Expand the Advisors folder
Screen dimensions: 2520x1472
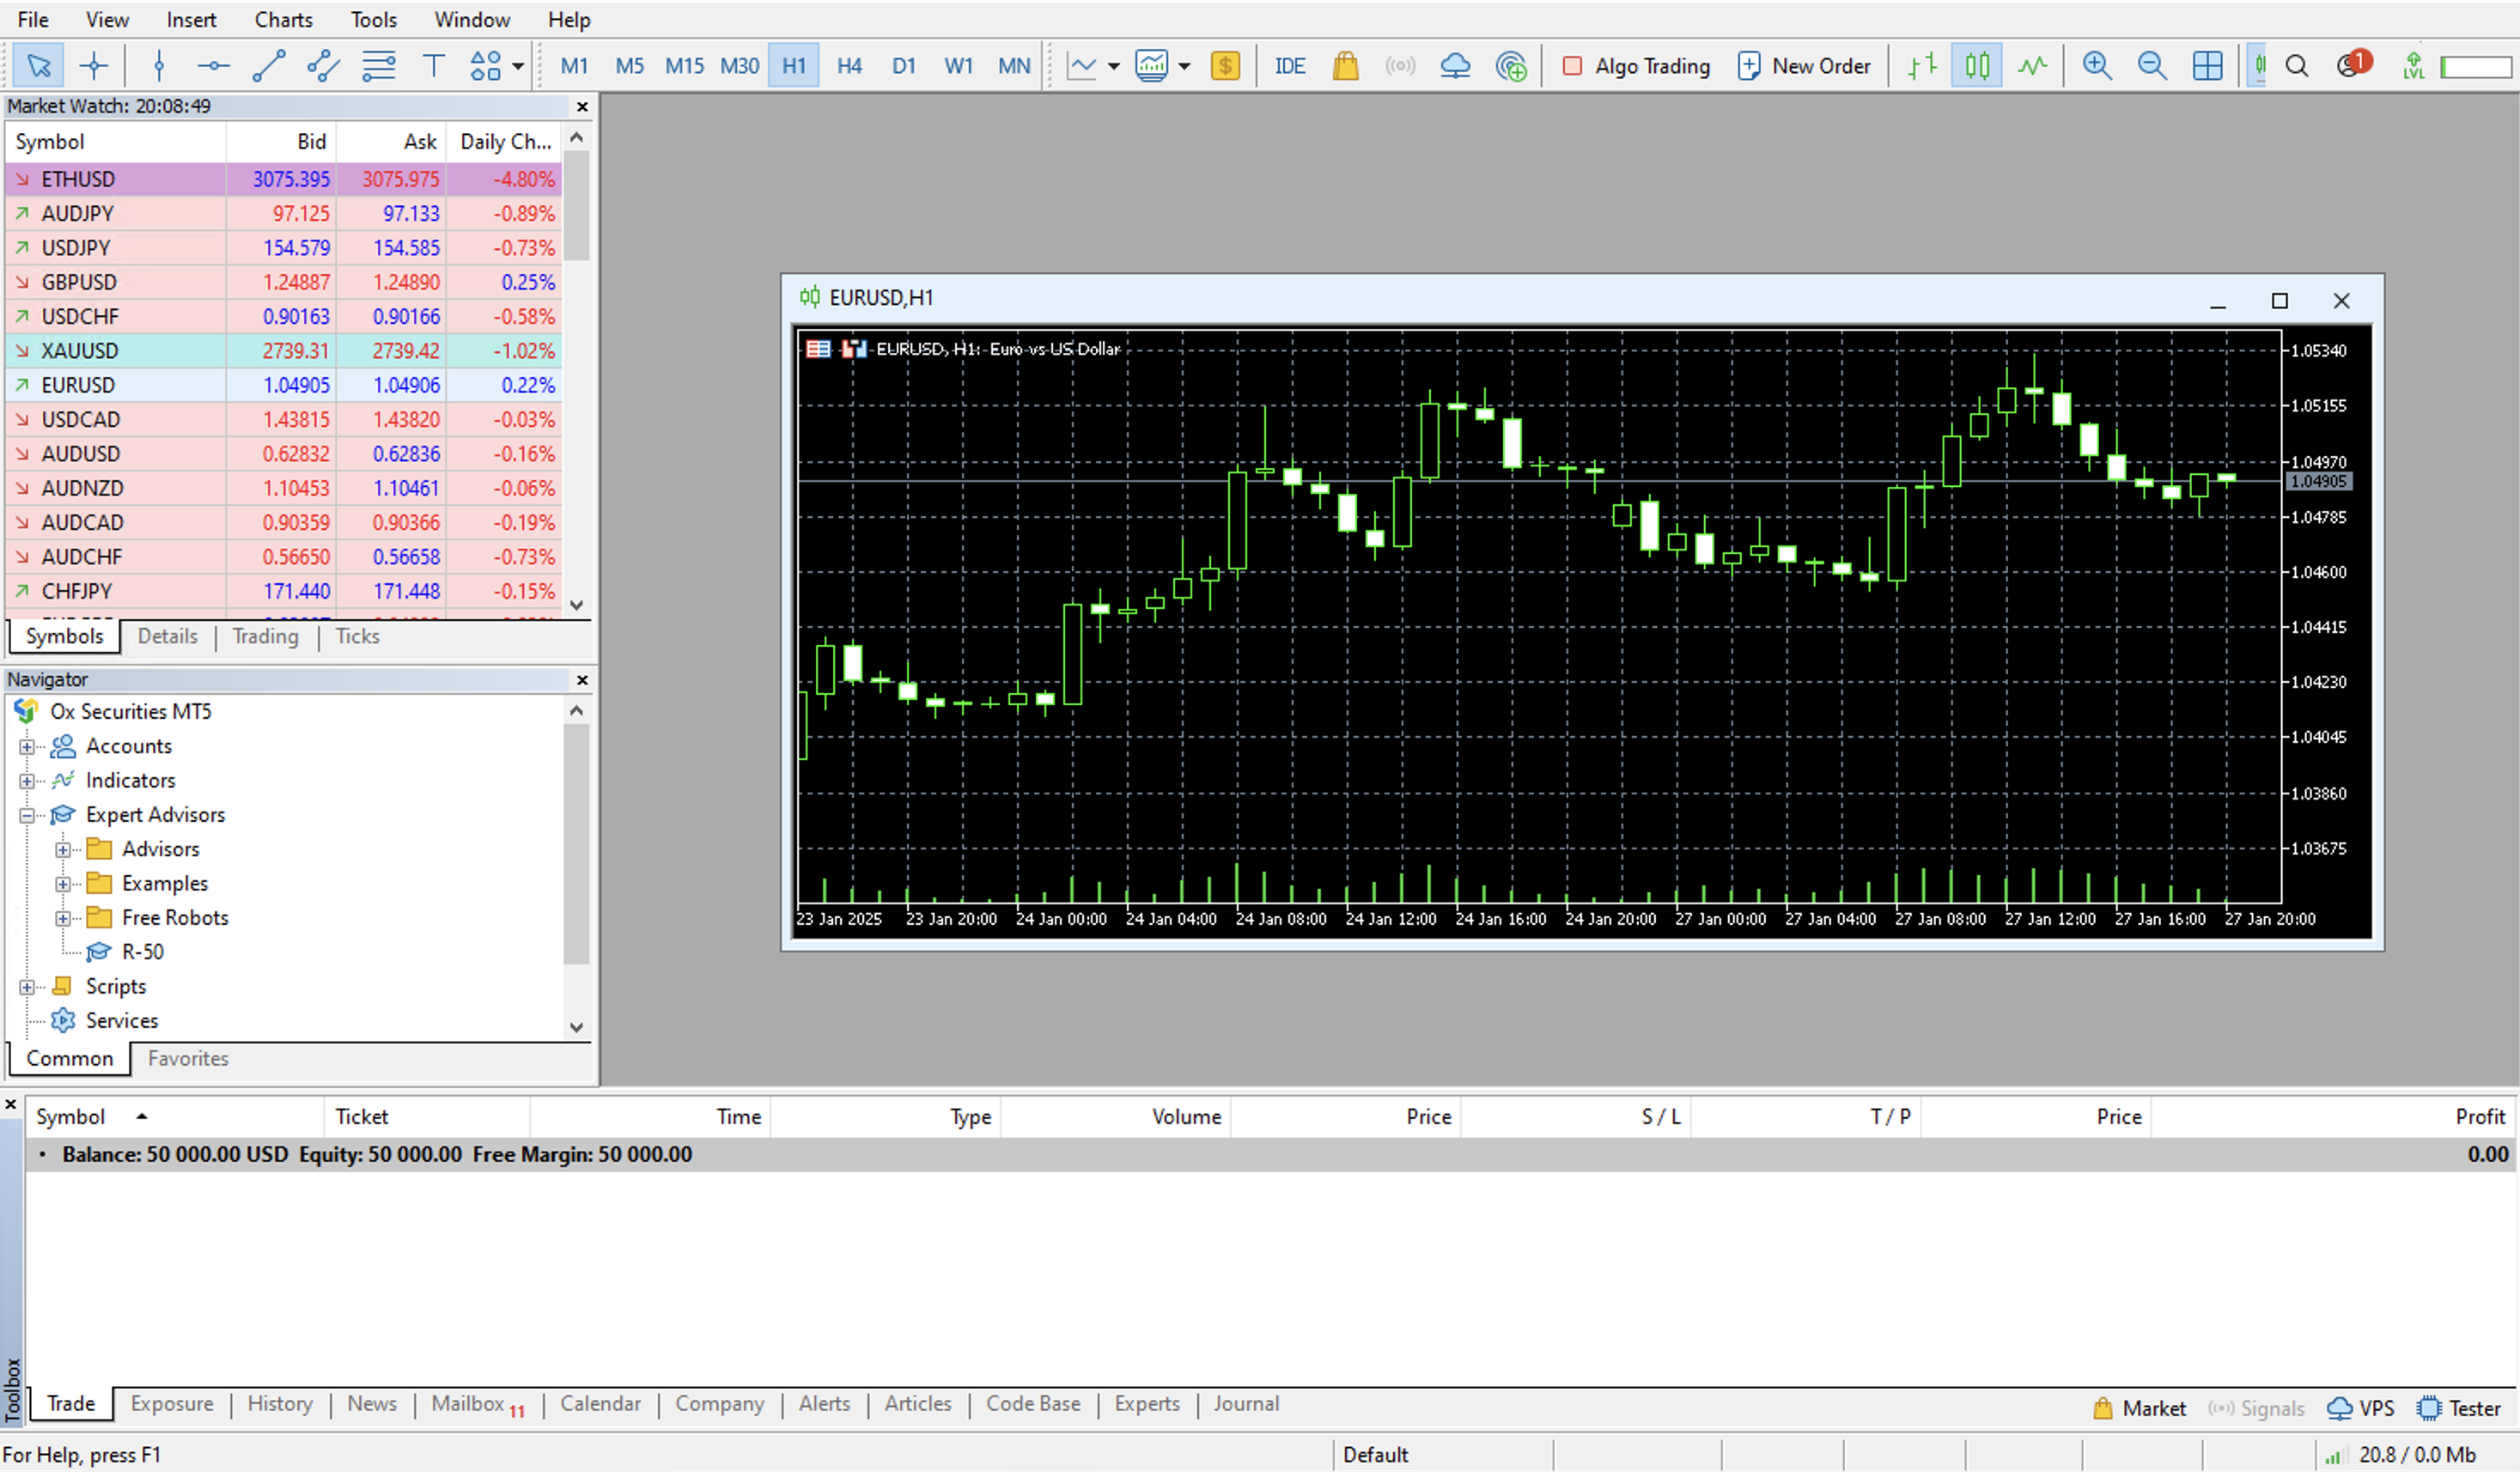63,850
